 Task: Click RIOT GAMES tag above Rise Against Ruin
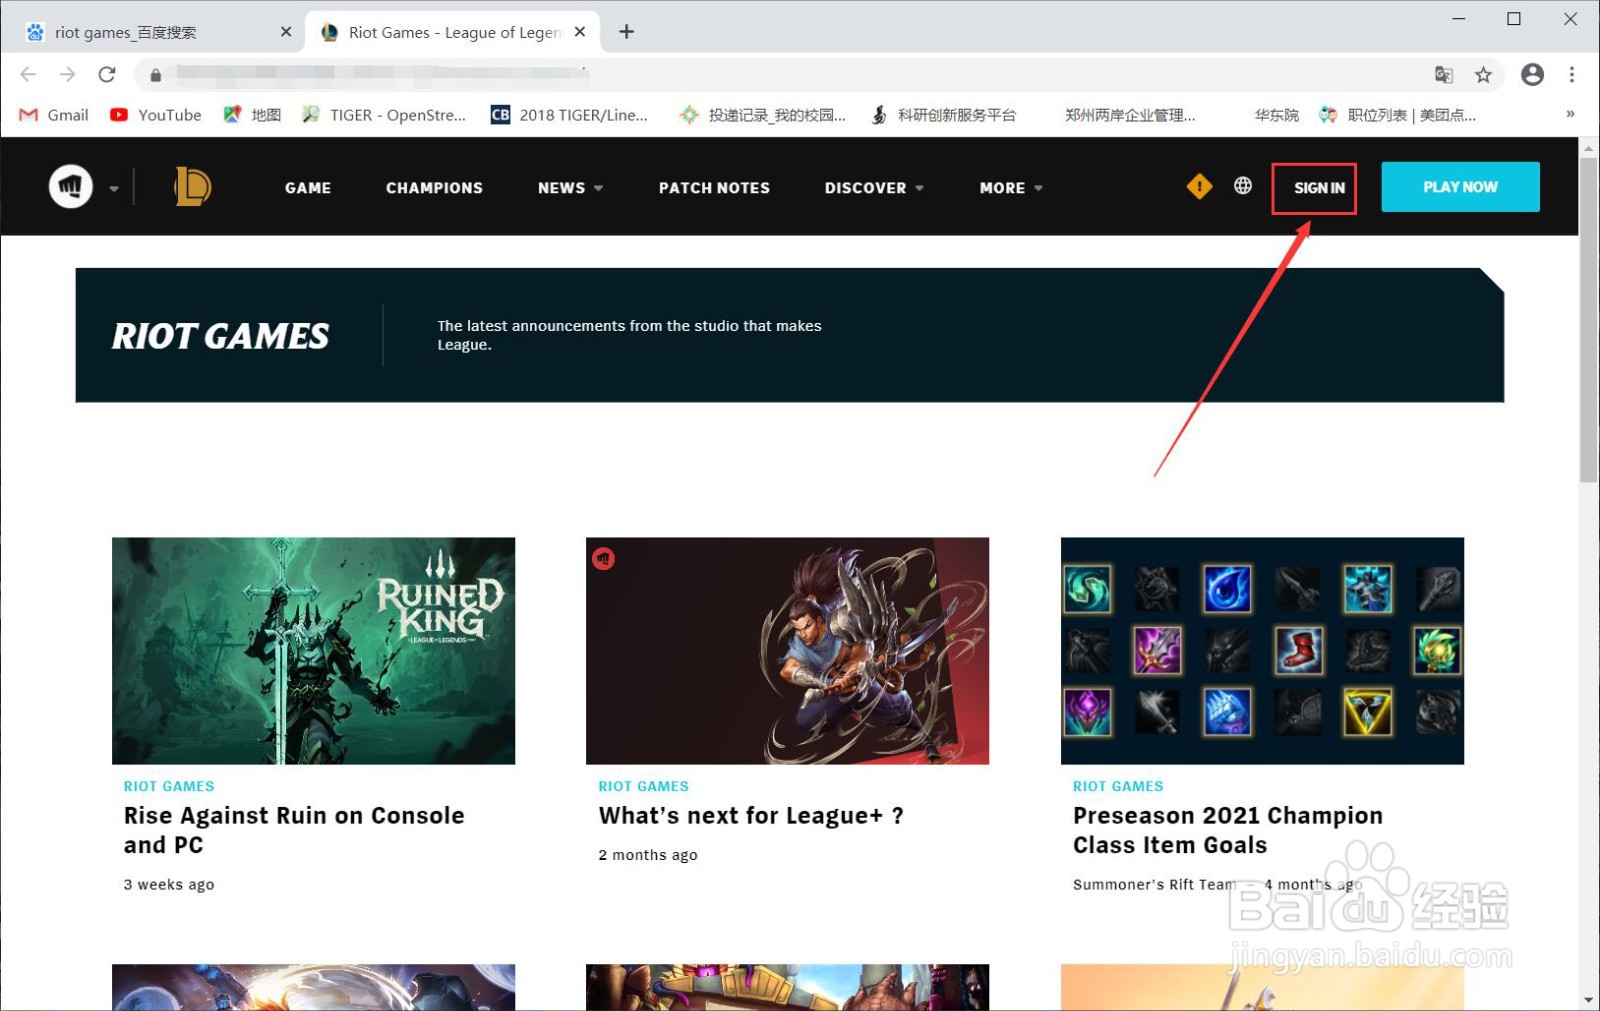click(169, 786)
